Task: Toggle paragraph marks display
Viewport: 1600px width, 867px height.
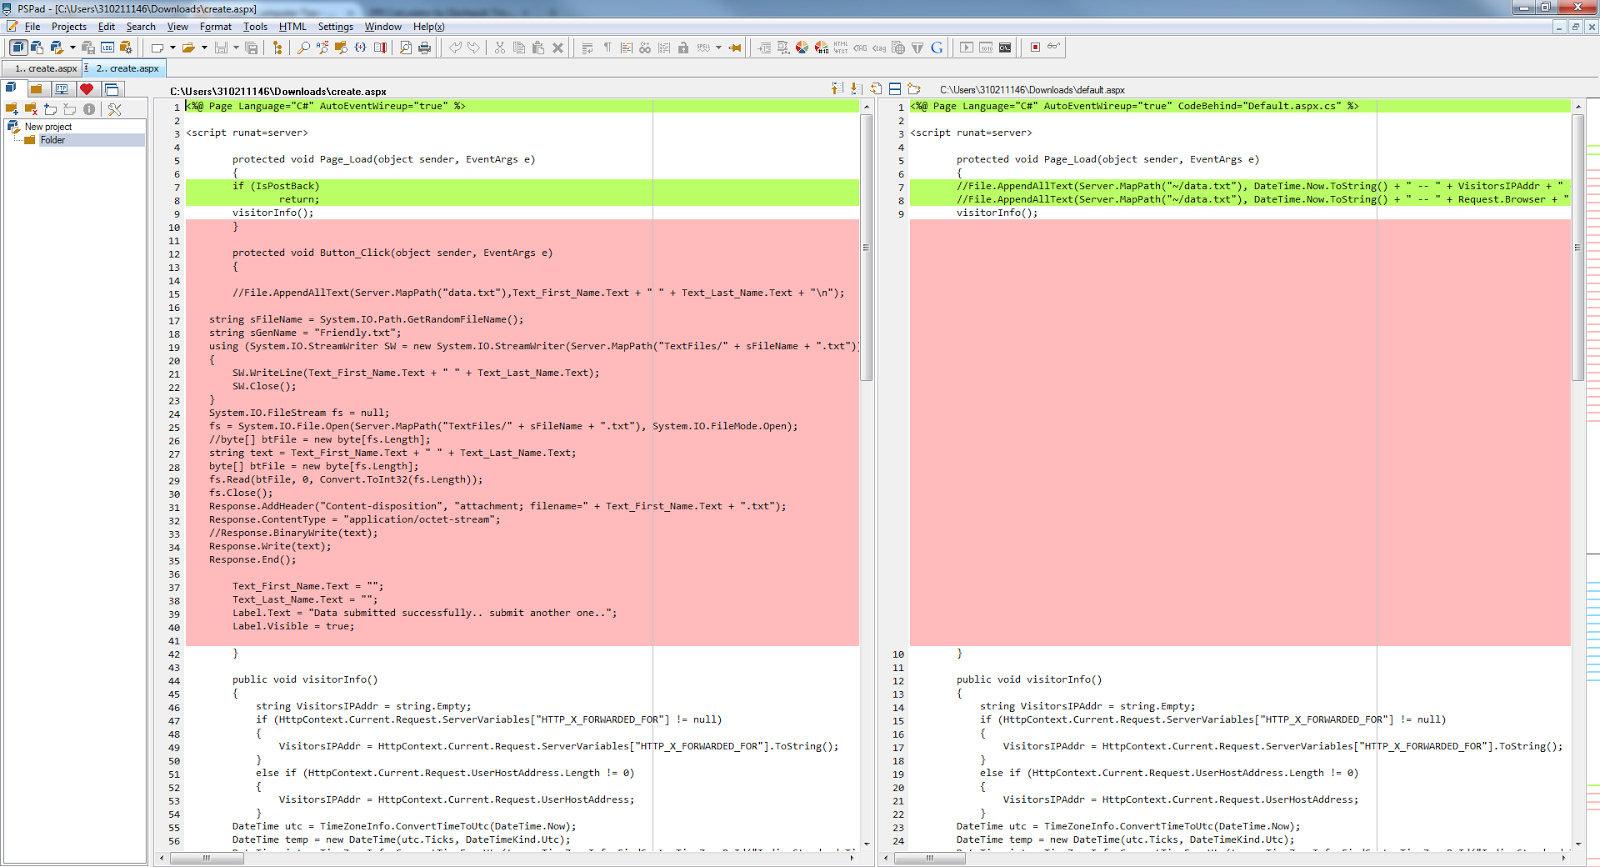Action: point(607,47)
